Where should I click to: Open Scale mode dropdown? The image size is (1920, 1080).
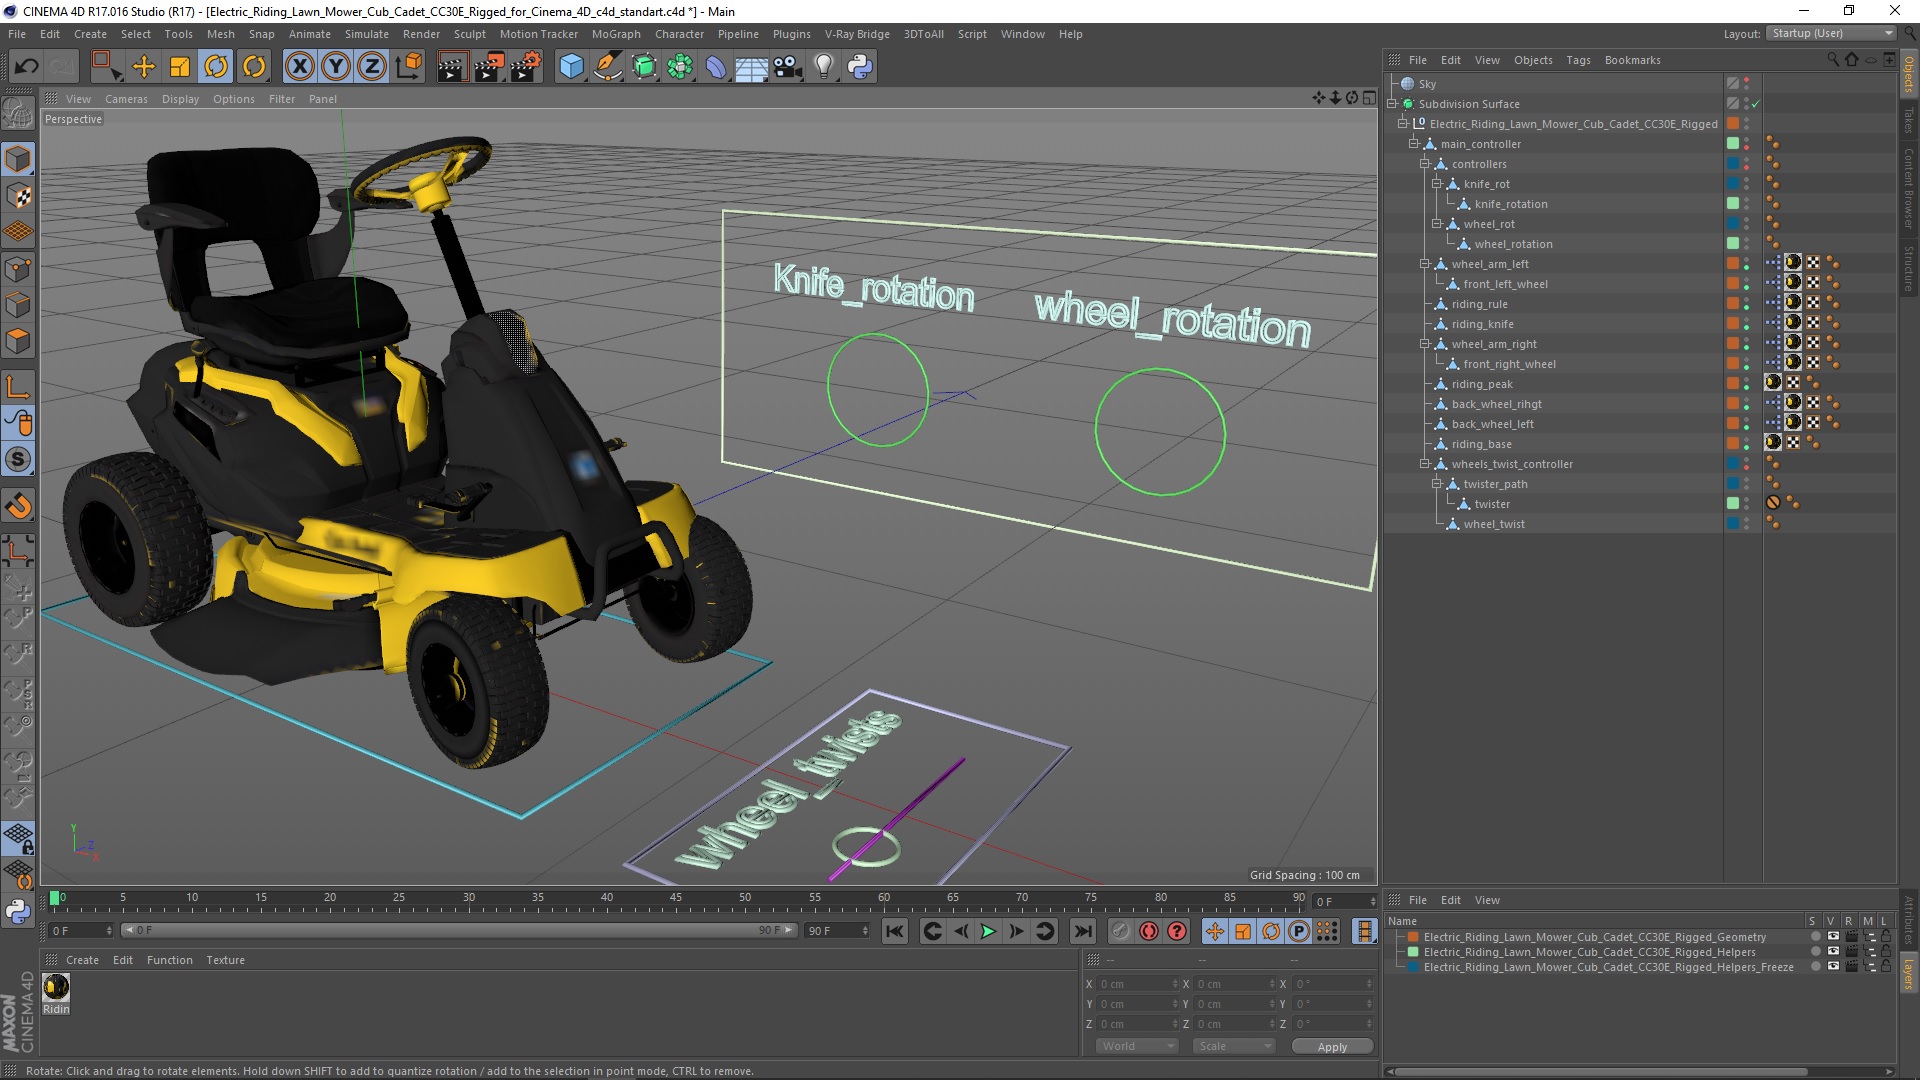coord(1234,1046)
